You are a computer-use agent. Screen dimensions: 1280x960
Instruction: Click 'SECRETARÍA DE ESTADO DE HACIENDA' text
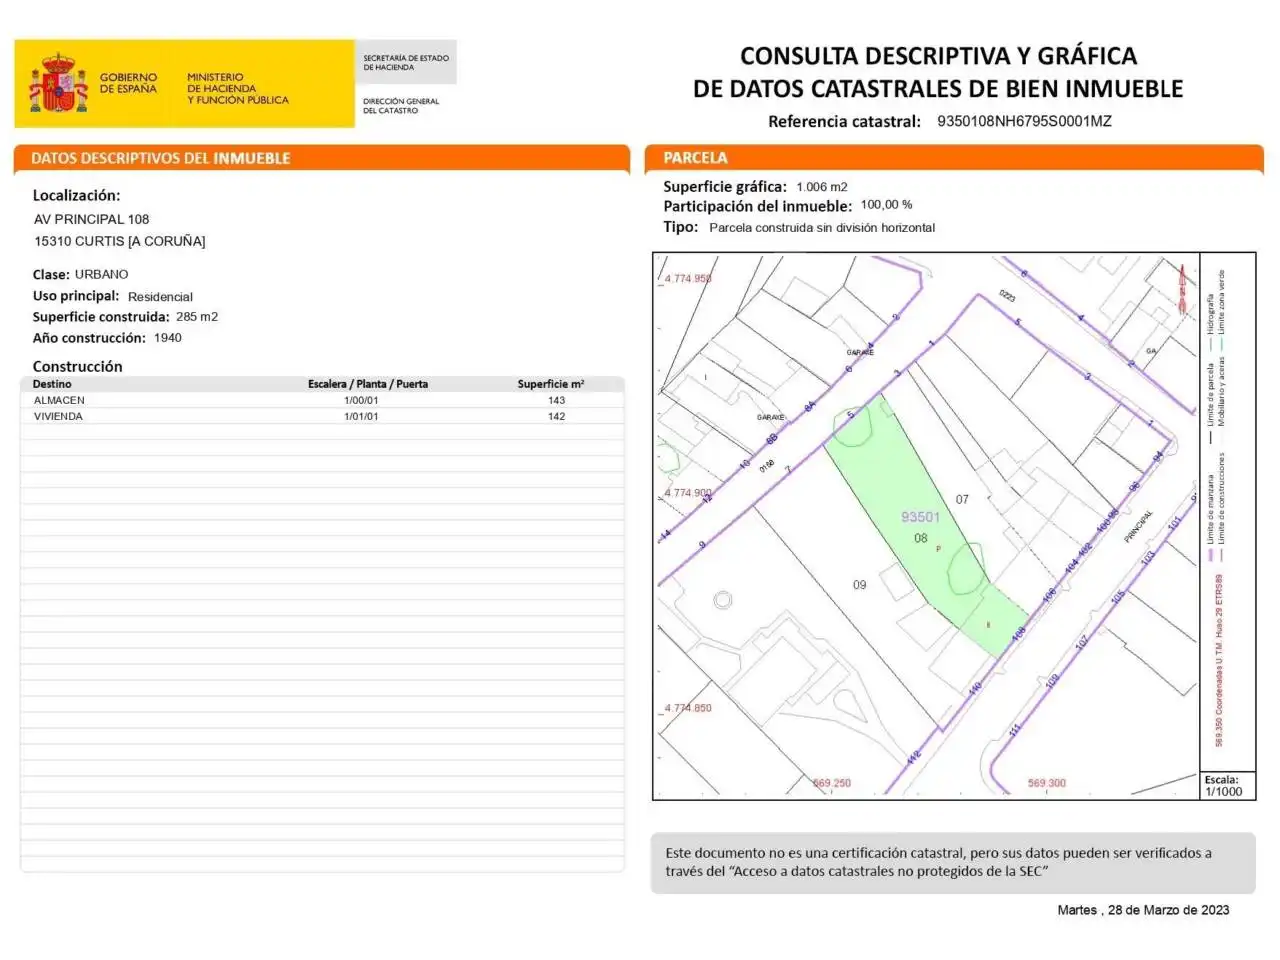click(x=405, y=63)
